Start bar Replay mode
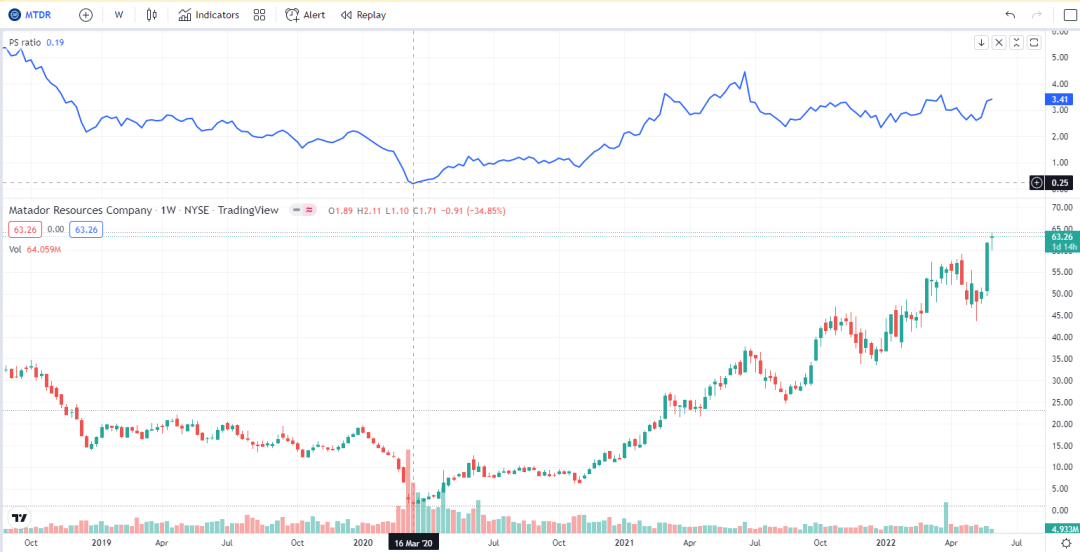Screen dimensions: 1080x552 (364, 14)
